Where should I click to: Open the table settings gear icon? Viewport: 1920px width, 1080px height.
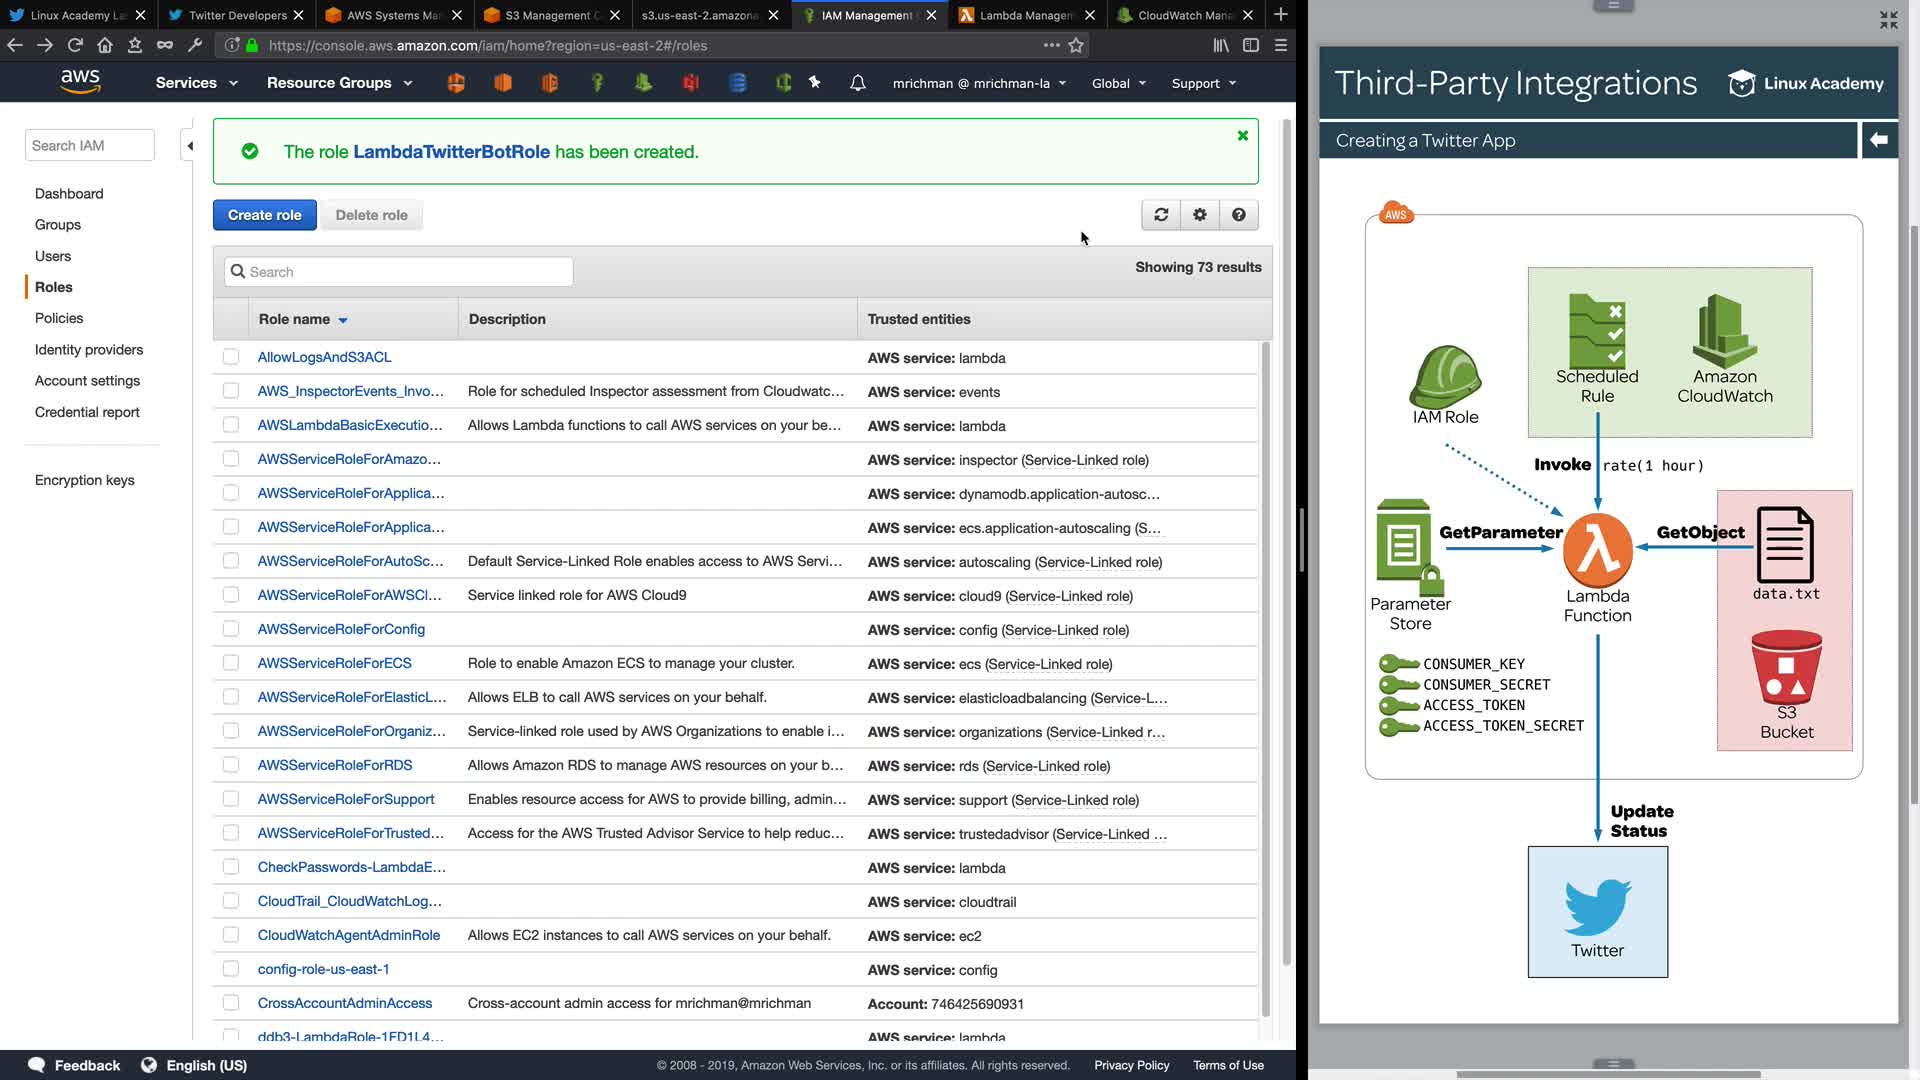click(x=1200, y=215)
